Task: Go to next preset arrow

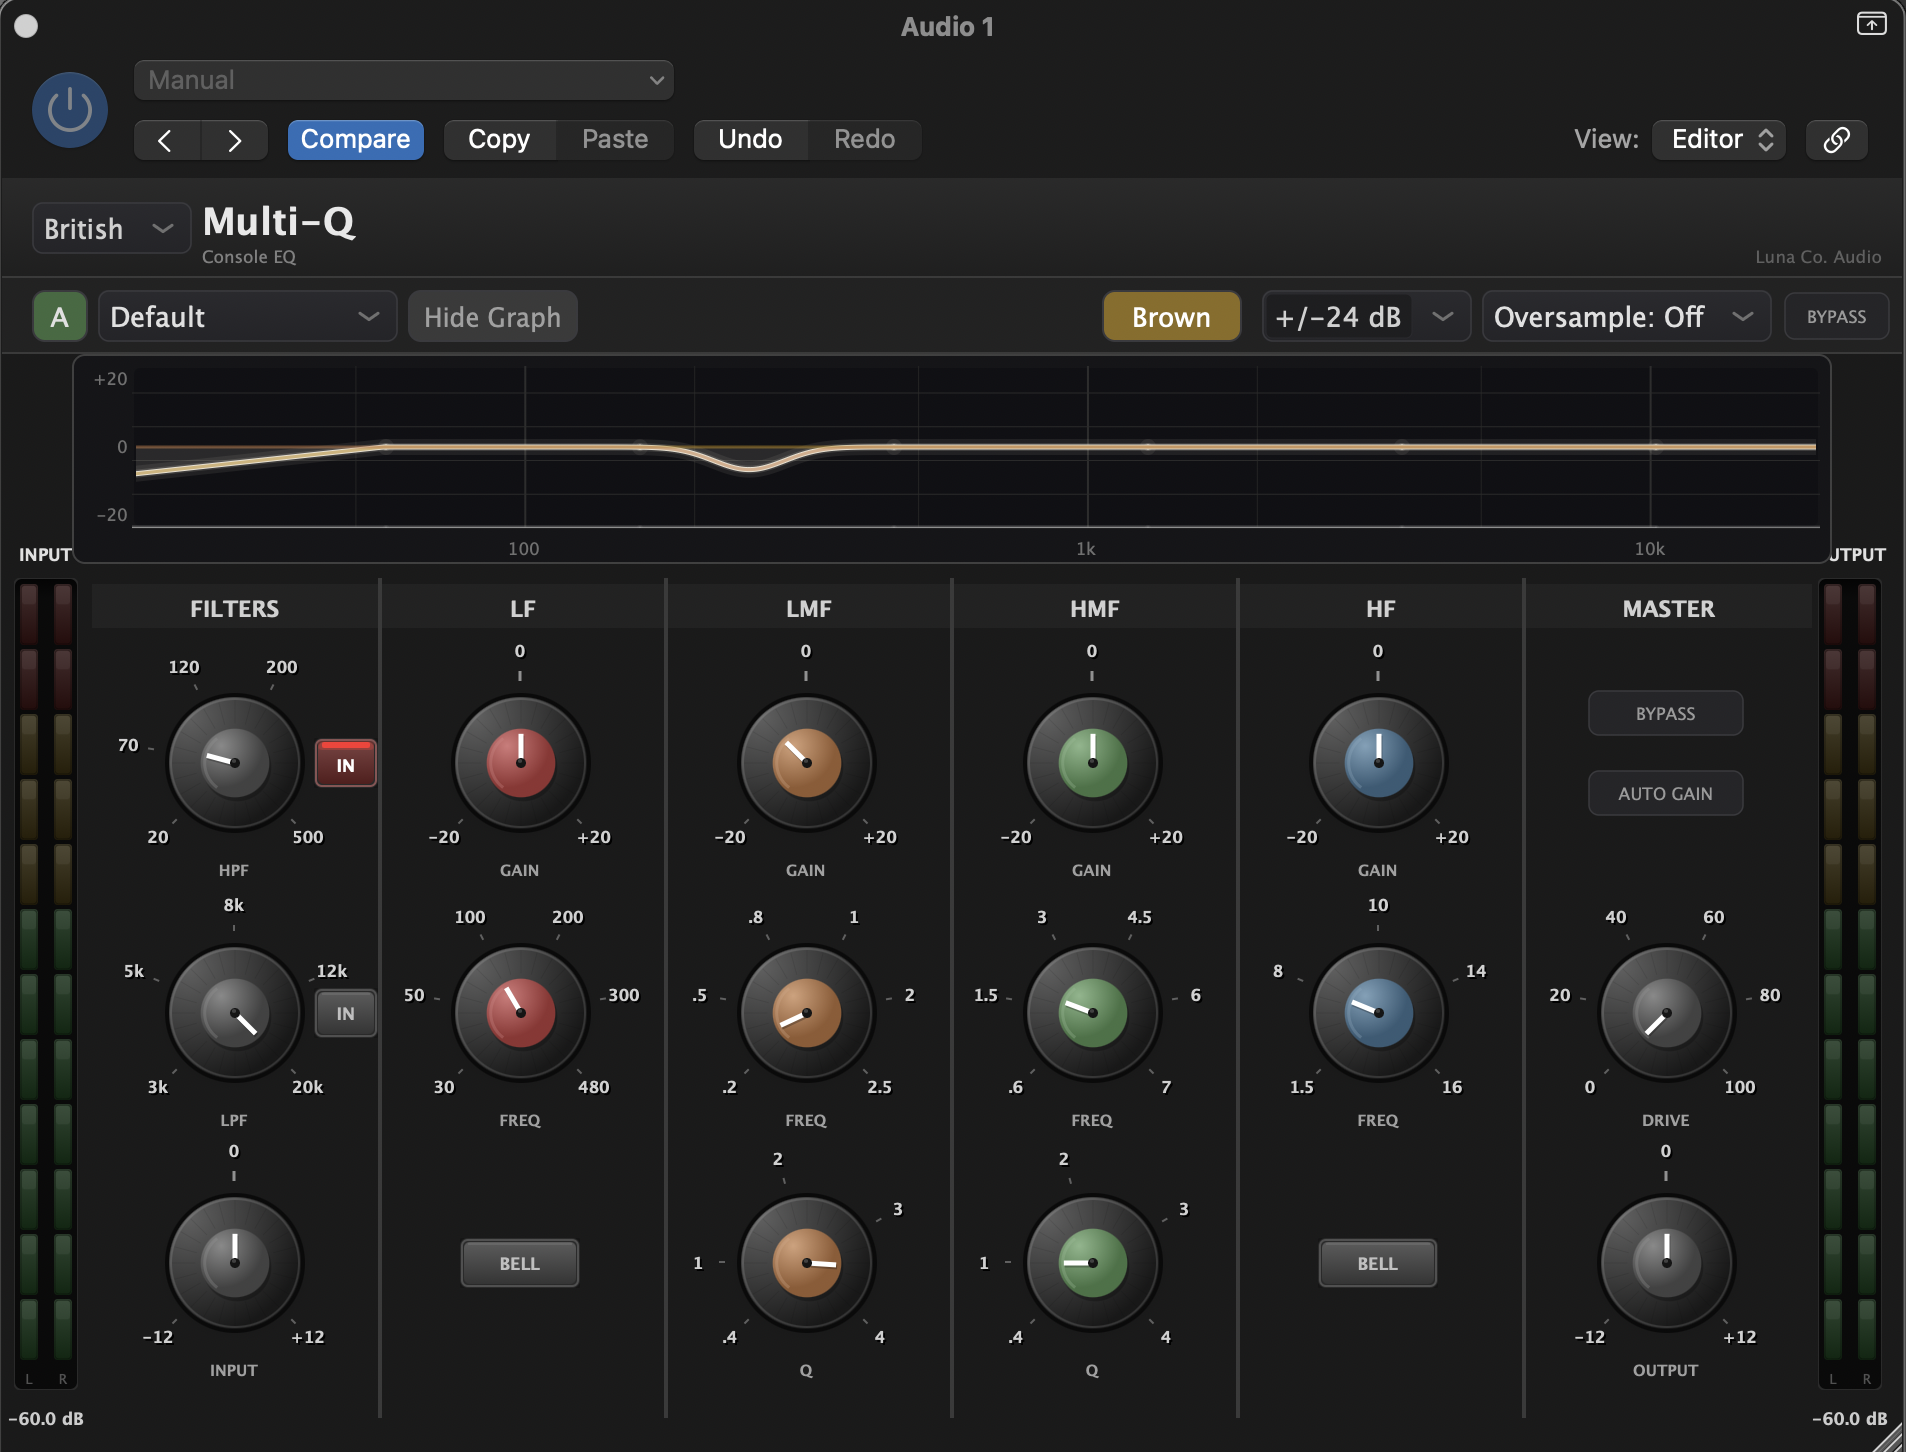Action: pos(234,140)
